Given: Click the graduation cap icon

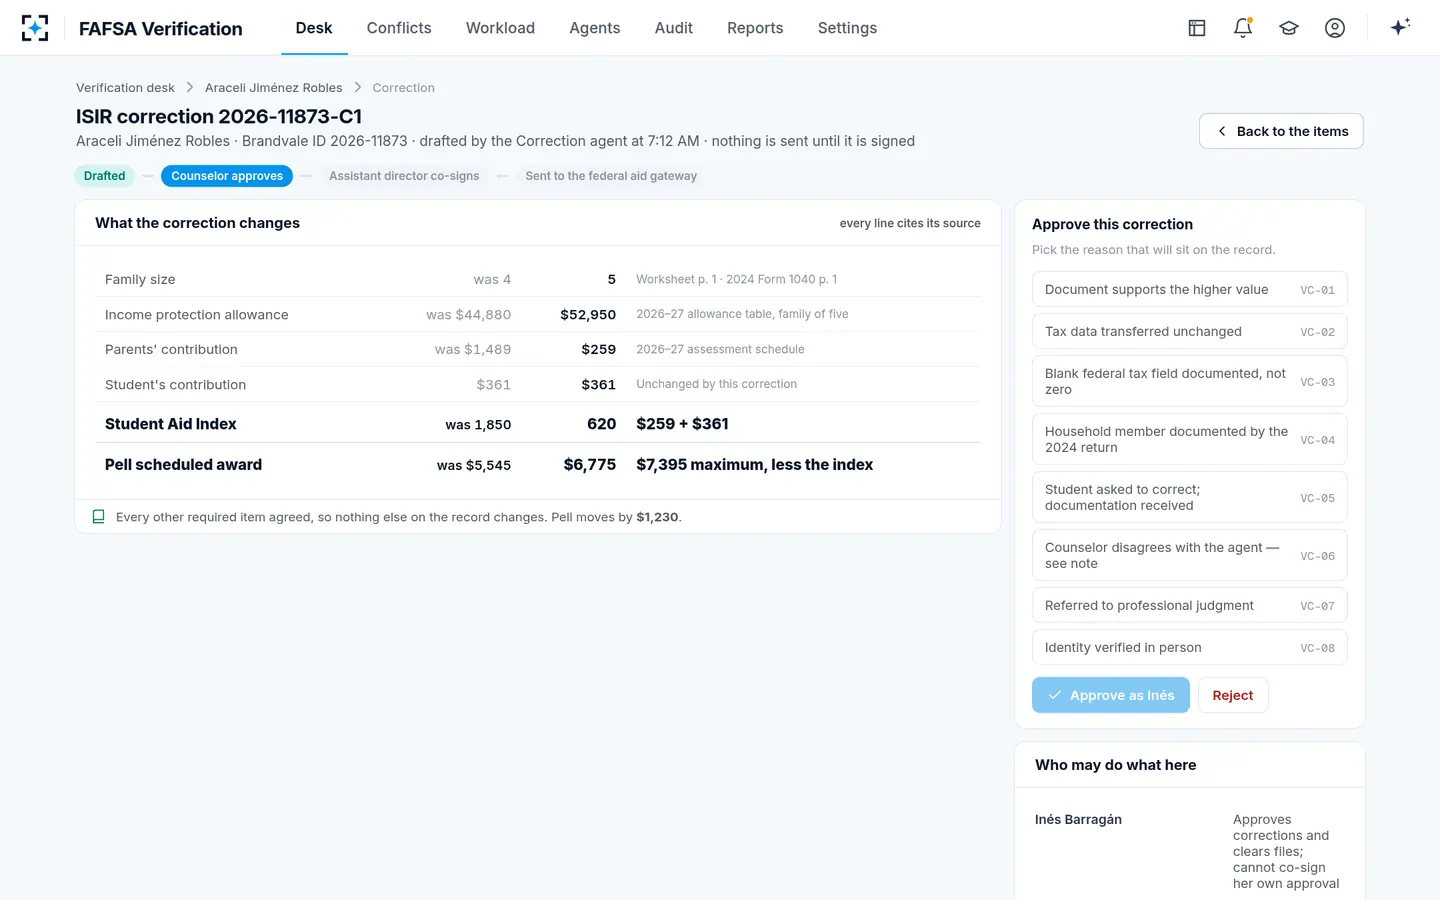Looking at the screenshot, I should pos(1289,28).
